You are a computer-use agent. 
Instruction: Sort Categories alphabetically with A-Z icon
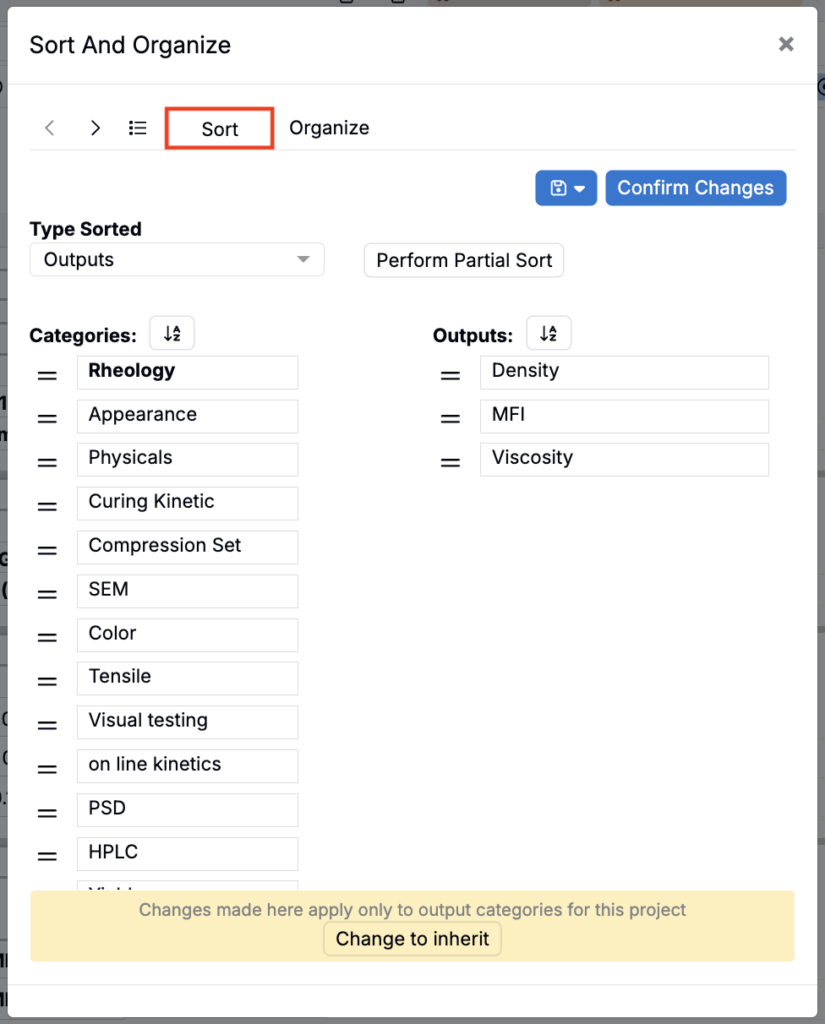tap(172, 334)
